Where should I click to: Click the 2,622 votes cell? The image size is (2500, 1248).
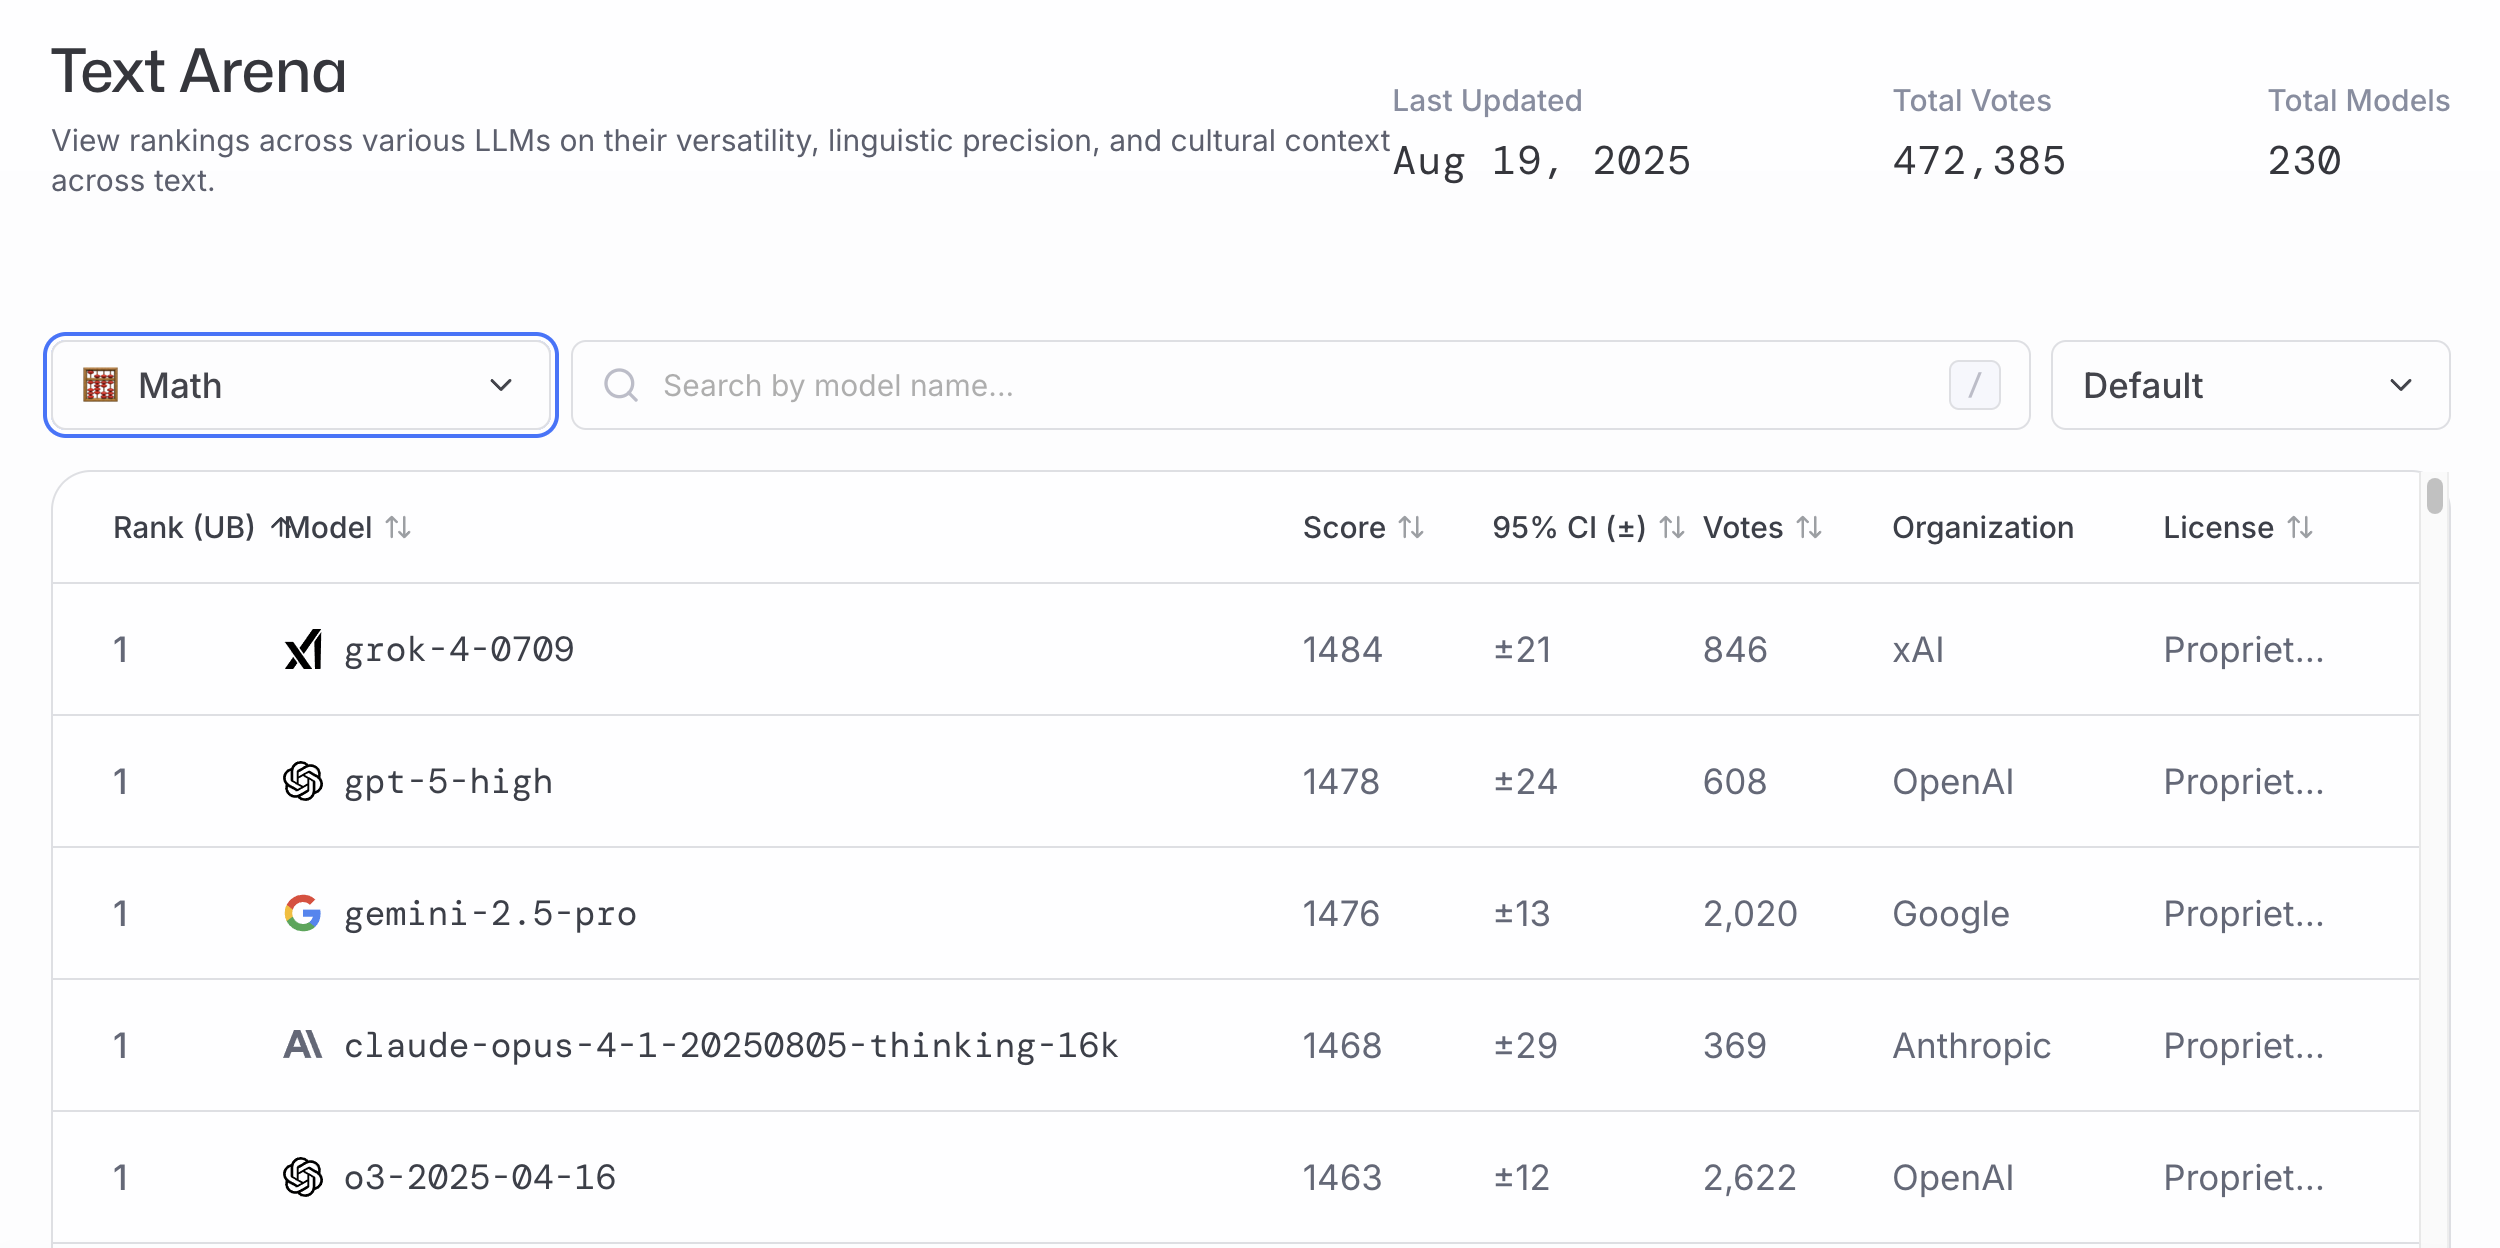pyautogui.click(x=1750, y=1178)
